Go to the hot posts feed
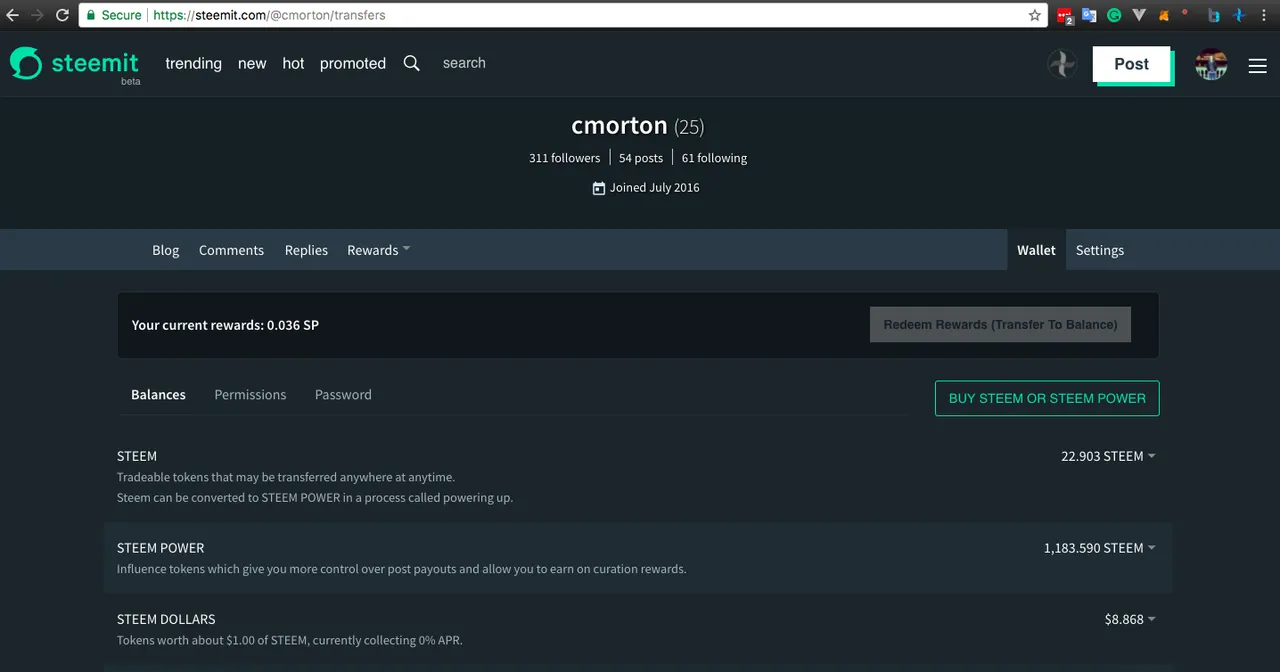 tap(293, 63)
